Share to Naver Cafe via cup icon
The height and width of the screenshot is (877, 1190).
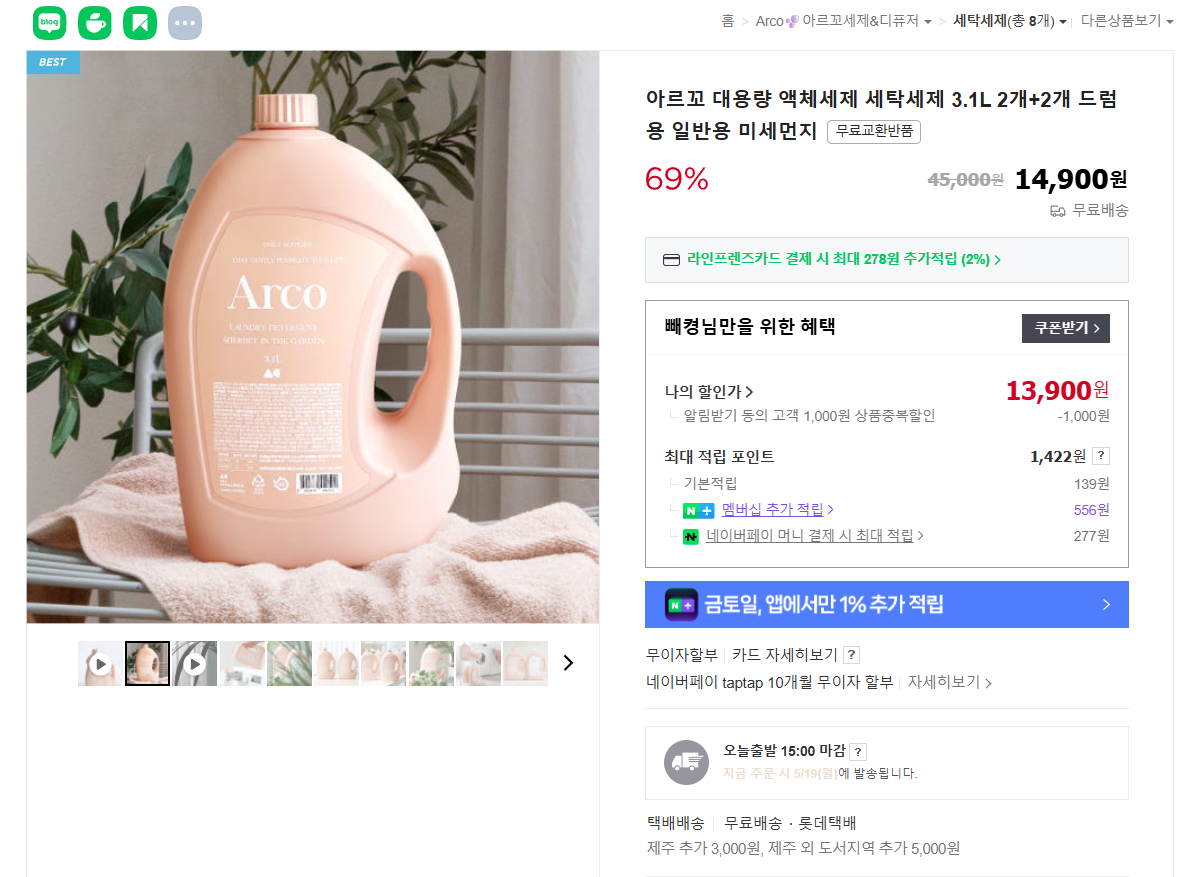click(x=94, y=23)
